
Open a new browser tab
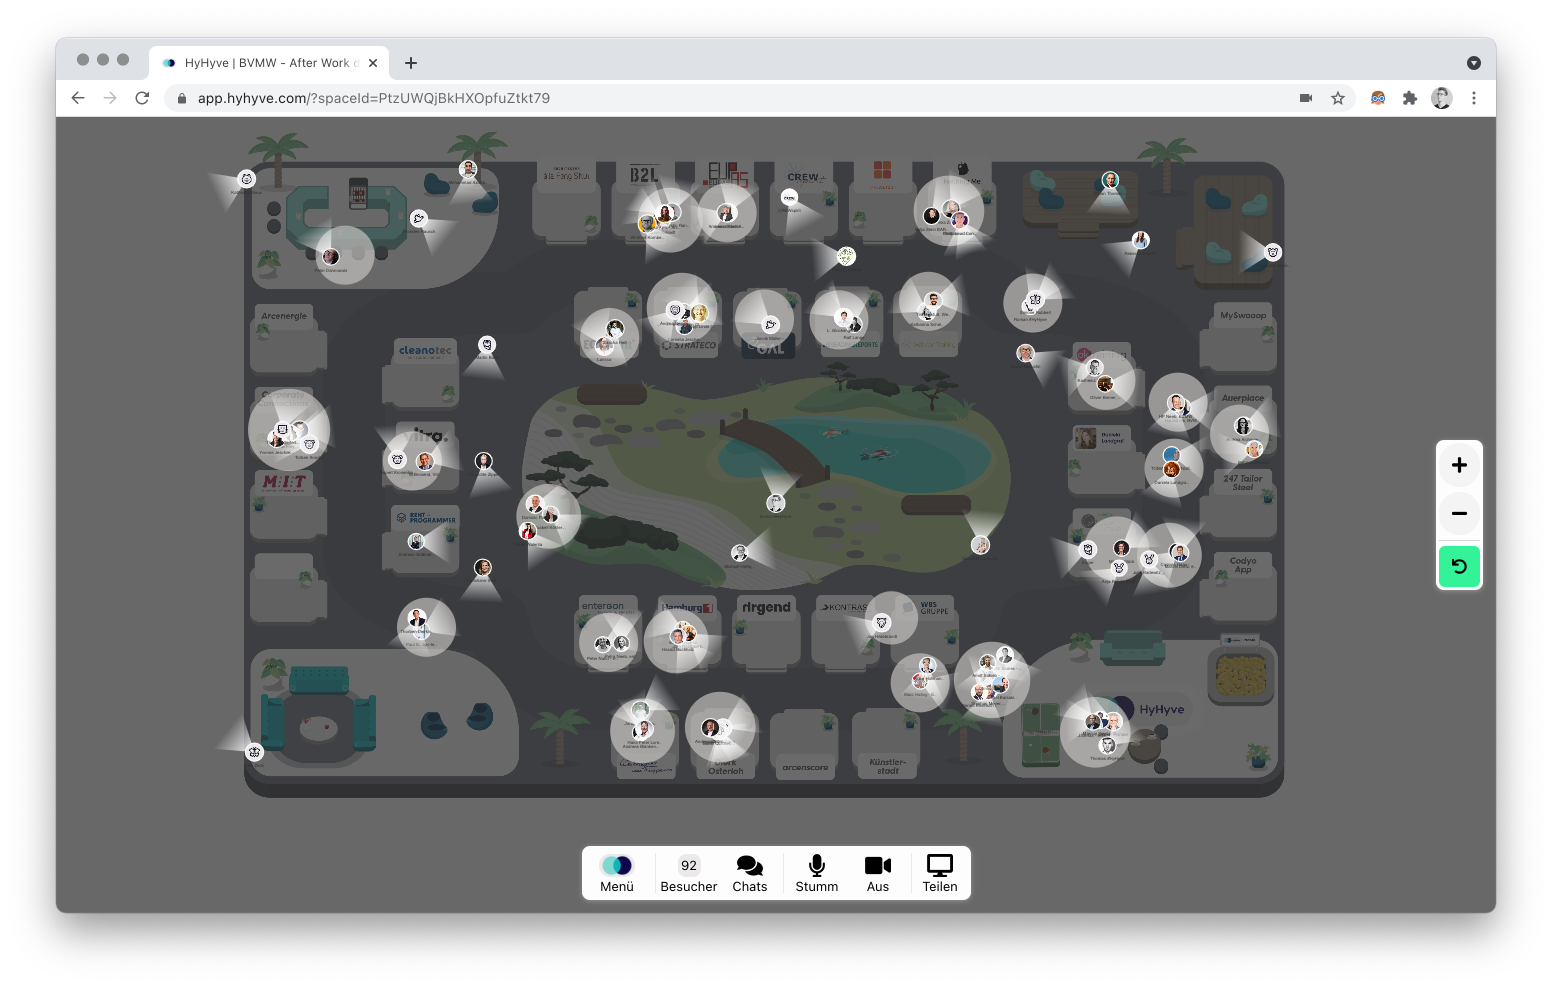point(411,63)
